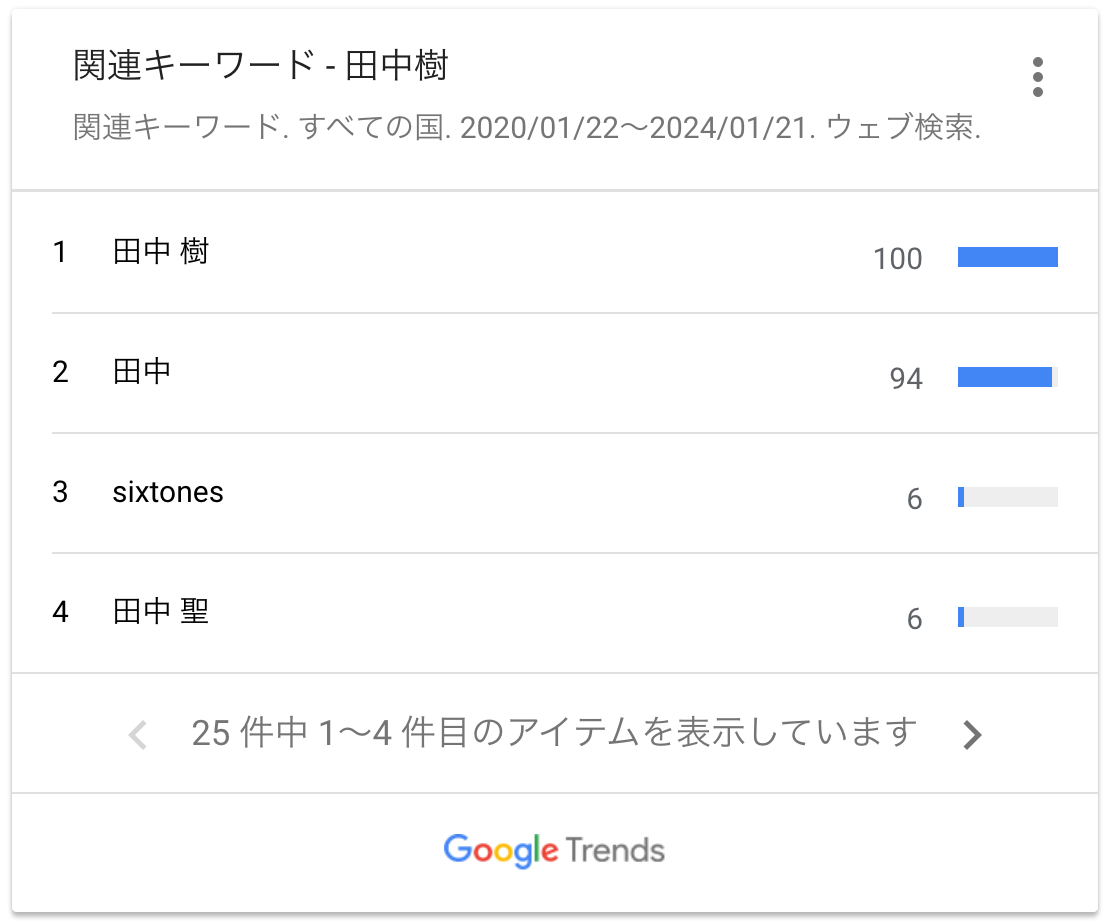
Task: Click the bar in 田中 聖 row
Action: point(1008,616)
